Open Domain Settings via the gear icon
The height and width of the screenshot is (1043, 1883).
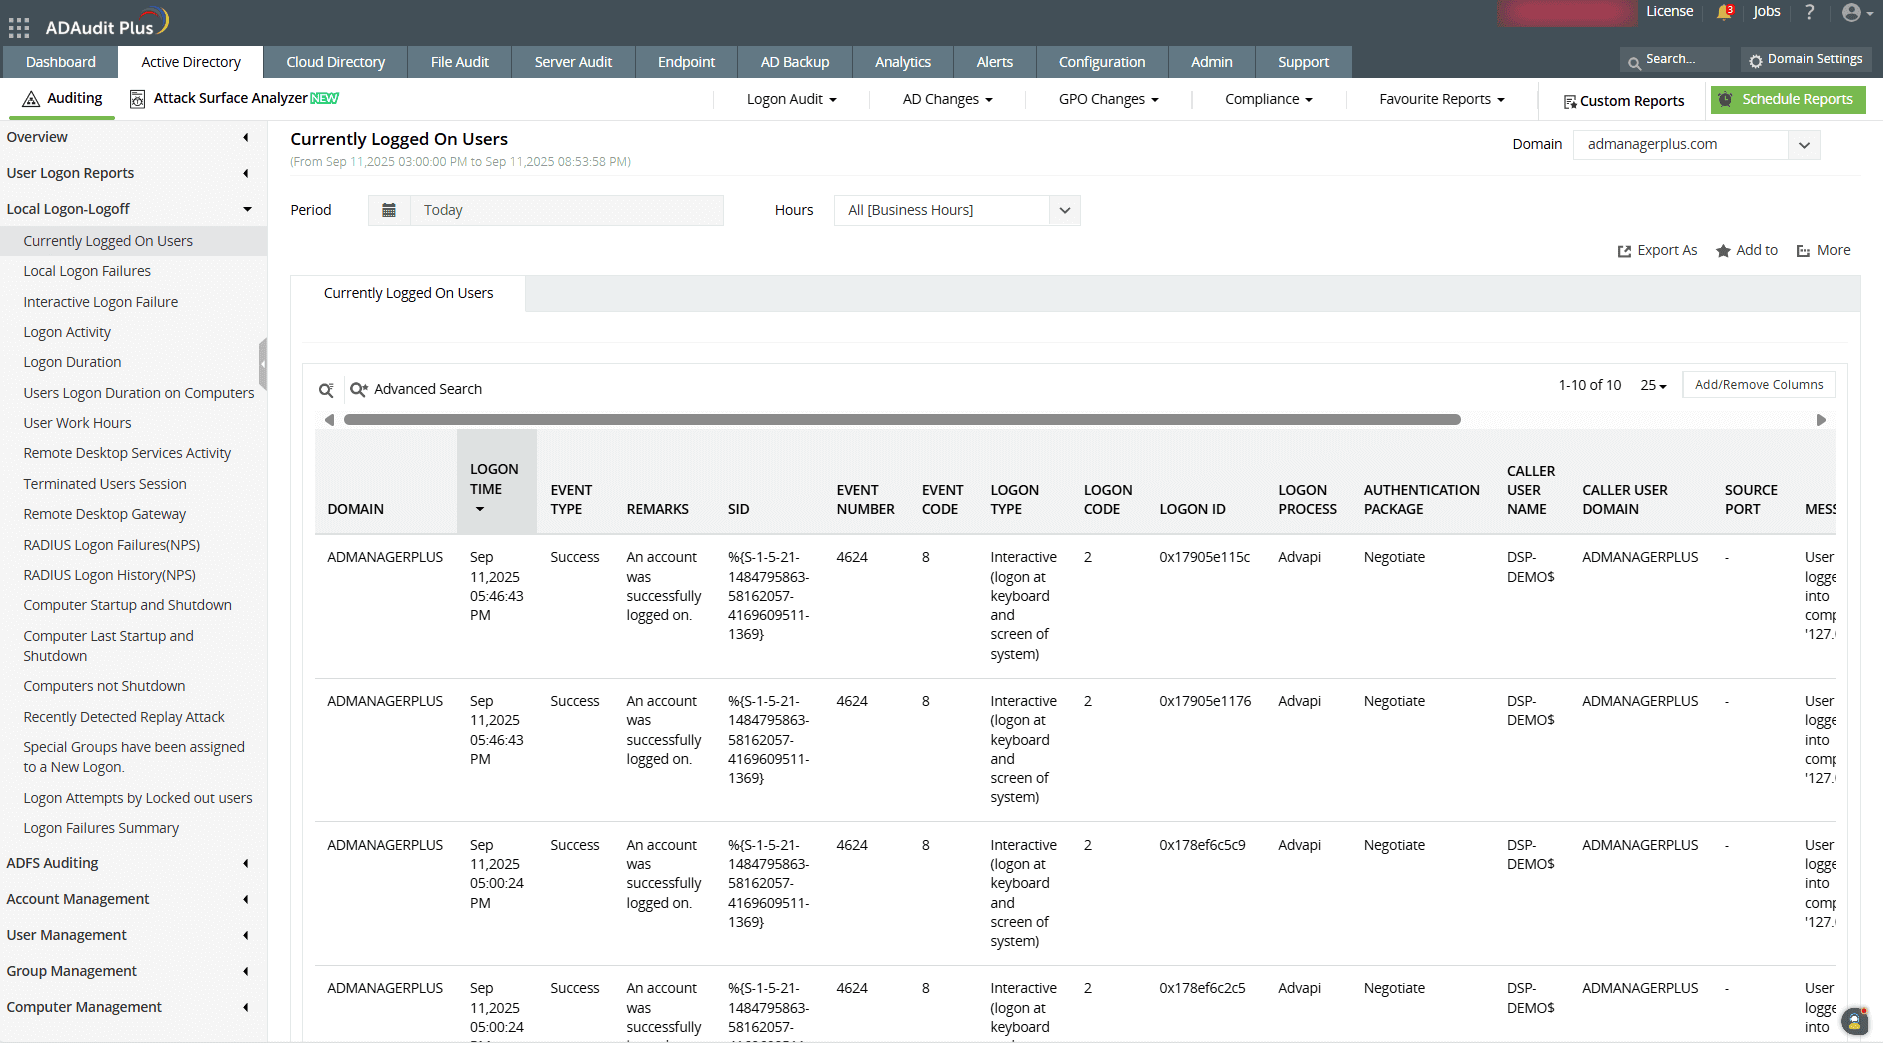(x=1755, y=59)
